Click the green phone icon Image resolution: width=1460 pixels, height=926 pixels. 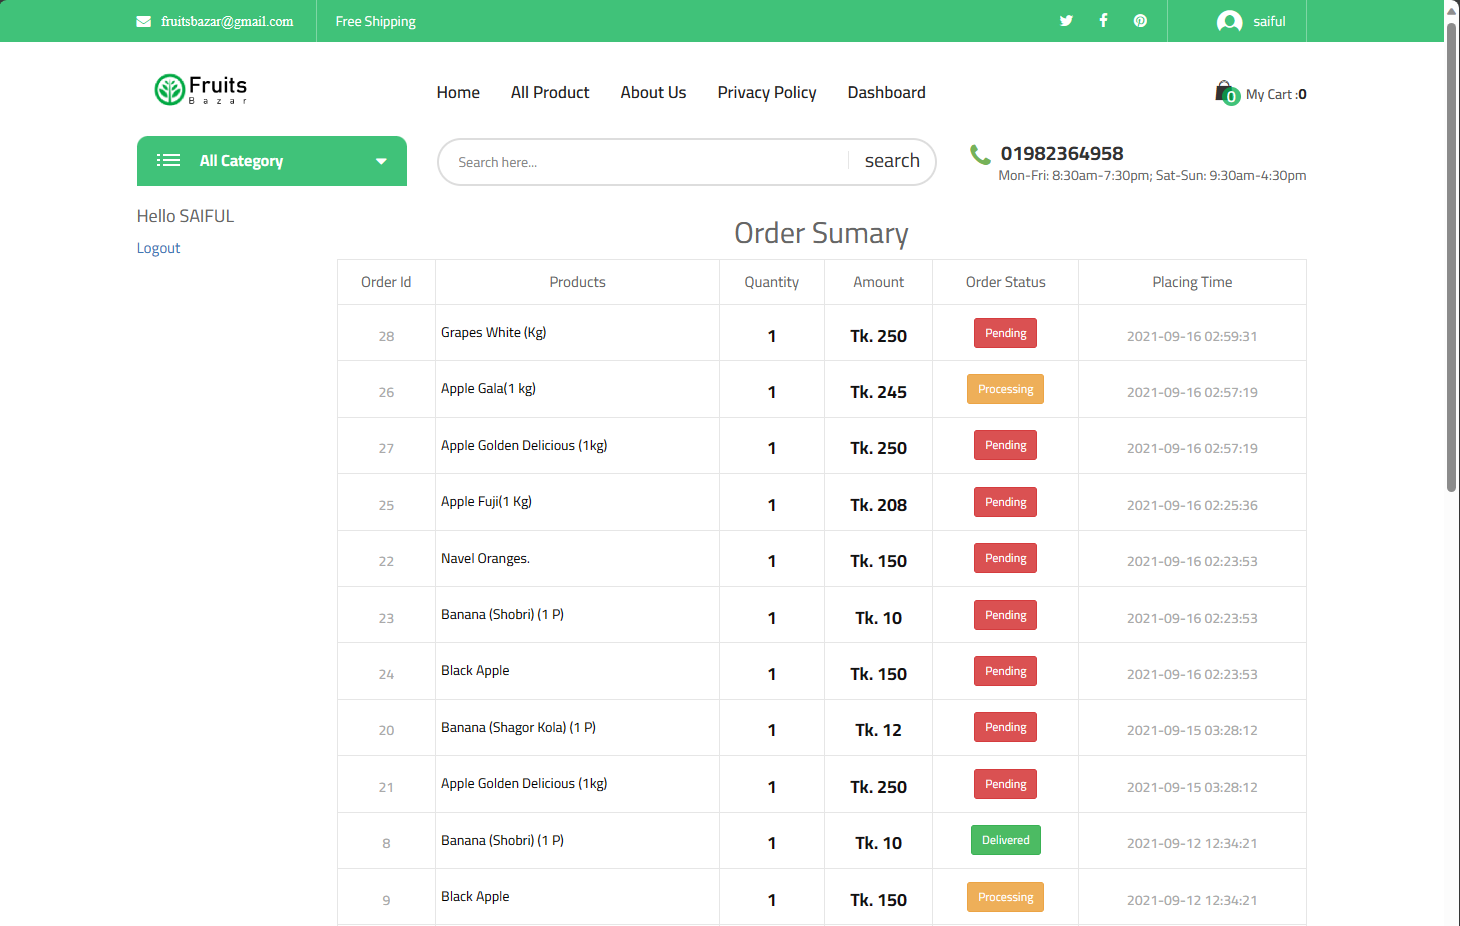(x=980, y=154)
